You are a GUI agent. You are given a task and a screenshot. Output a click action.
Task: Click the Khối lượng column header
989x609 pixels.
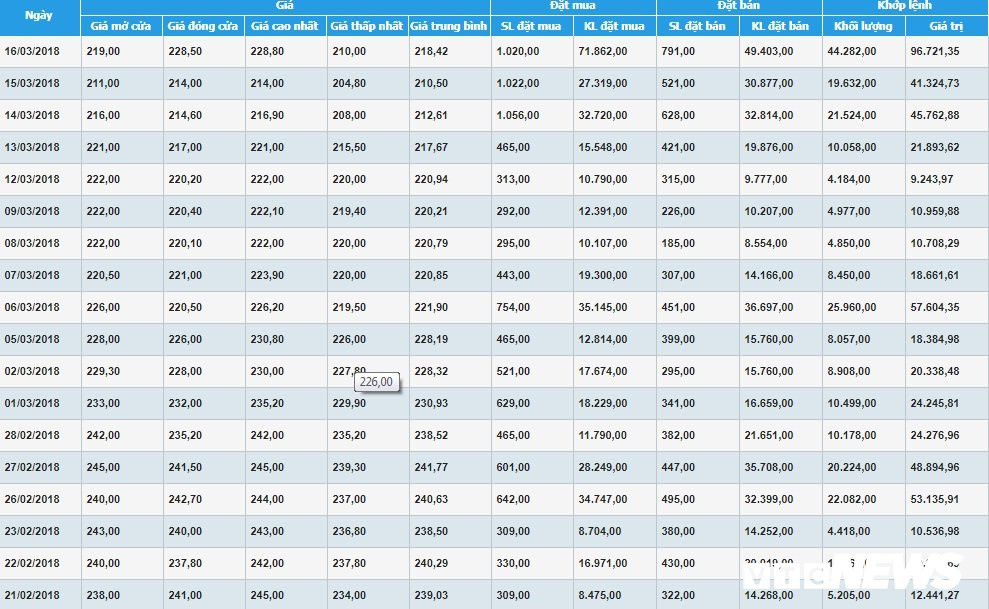coord(862,26)
